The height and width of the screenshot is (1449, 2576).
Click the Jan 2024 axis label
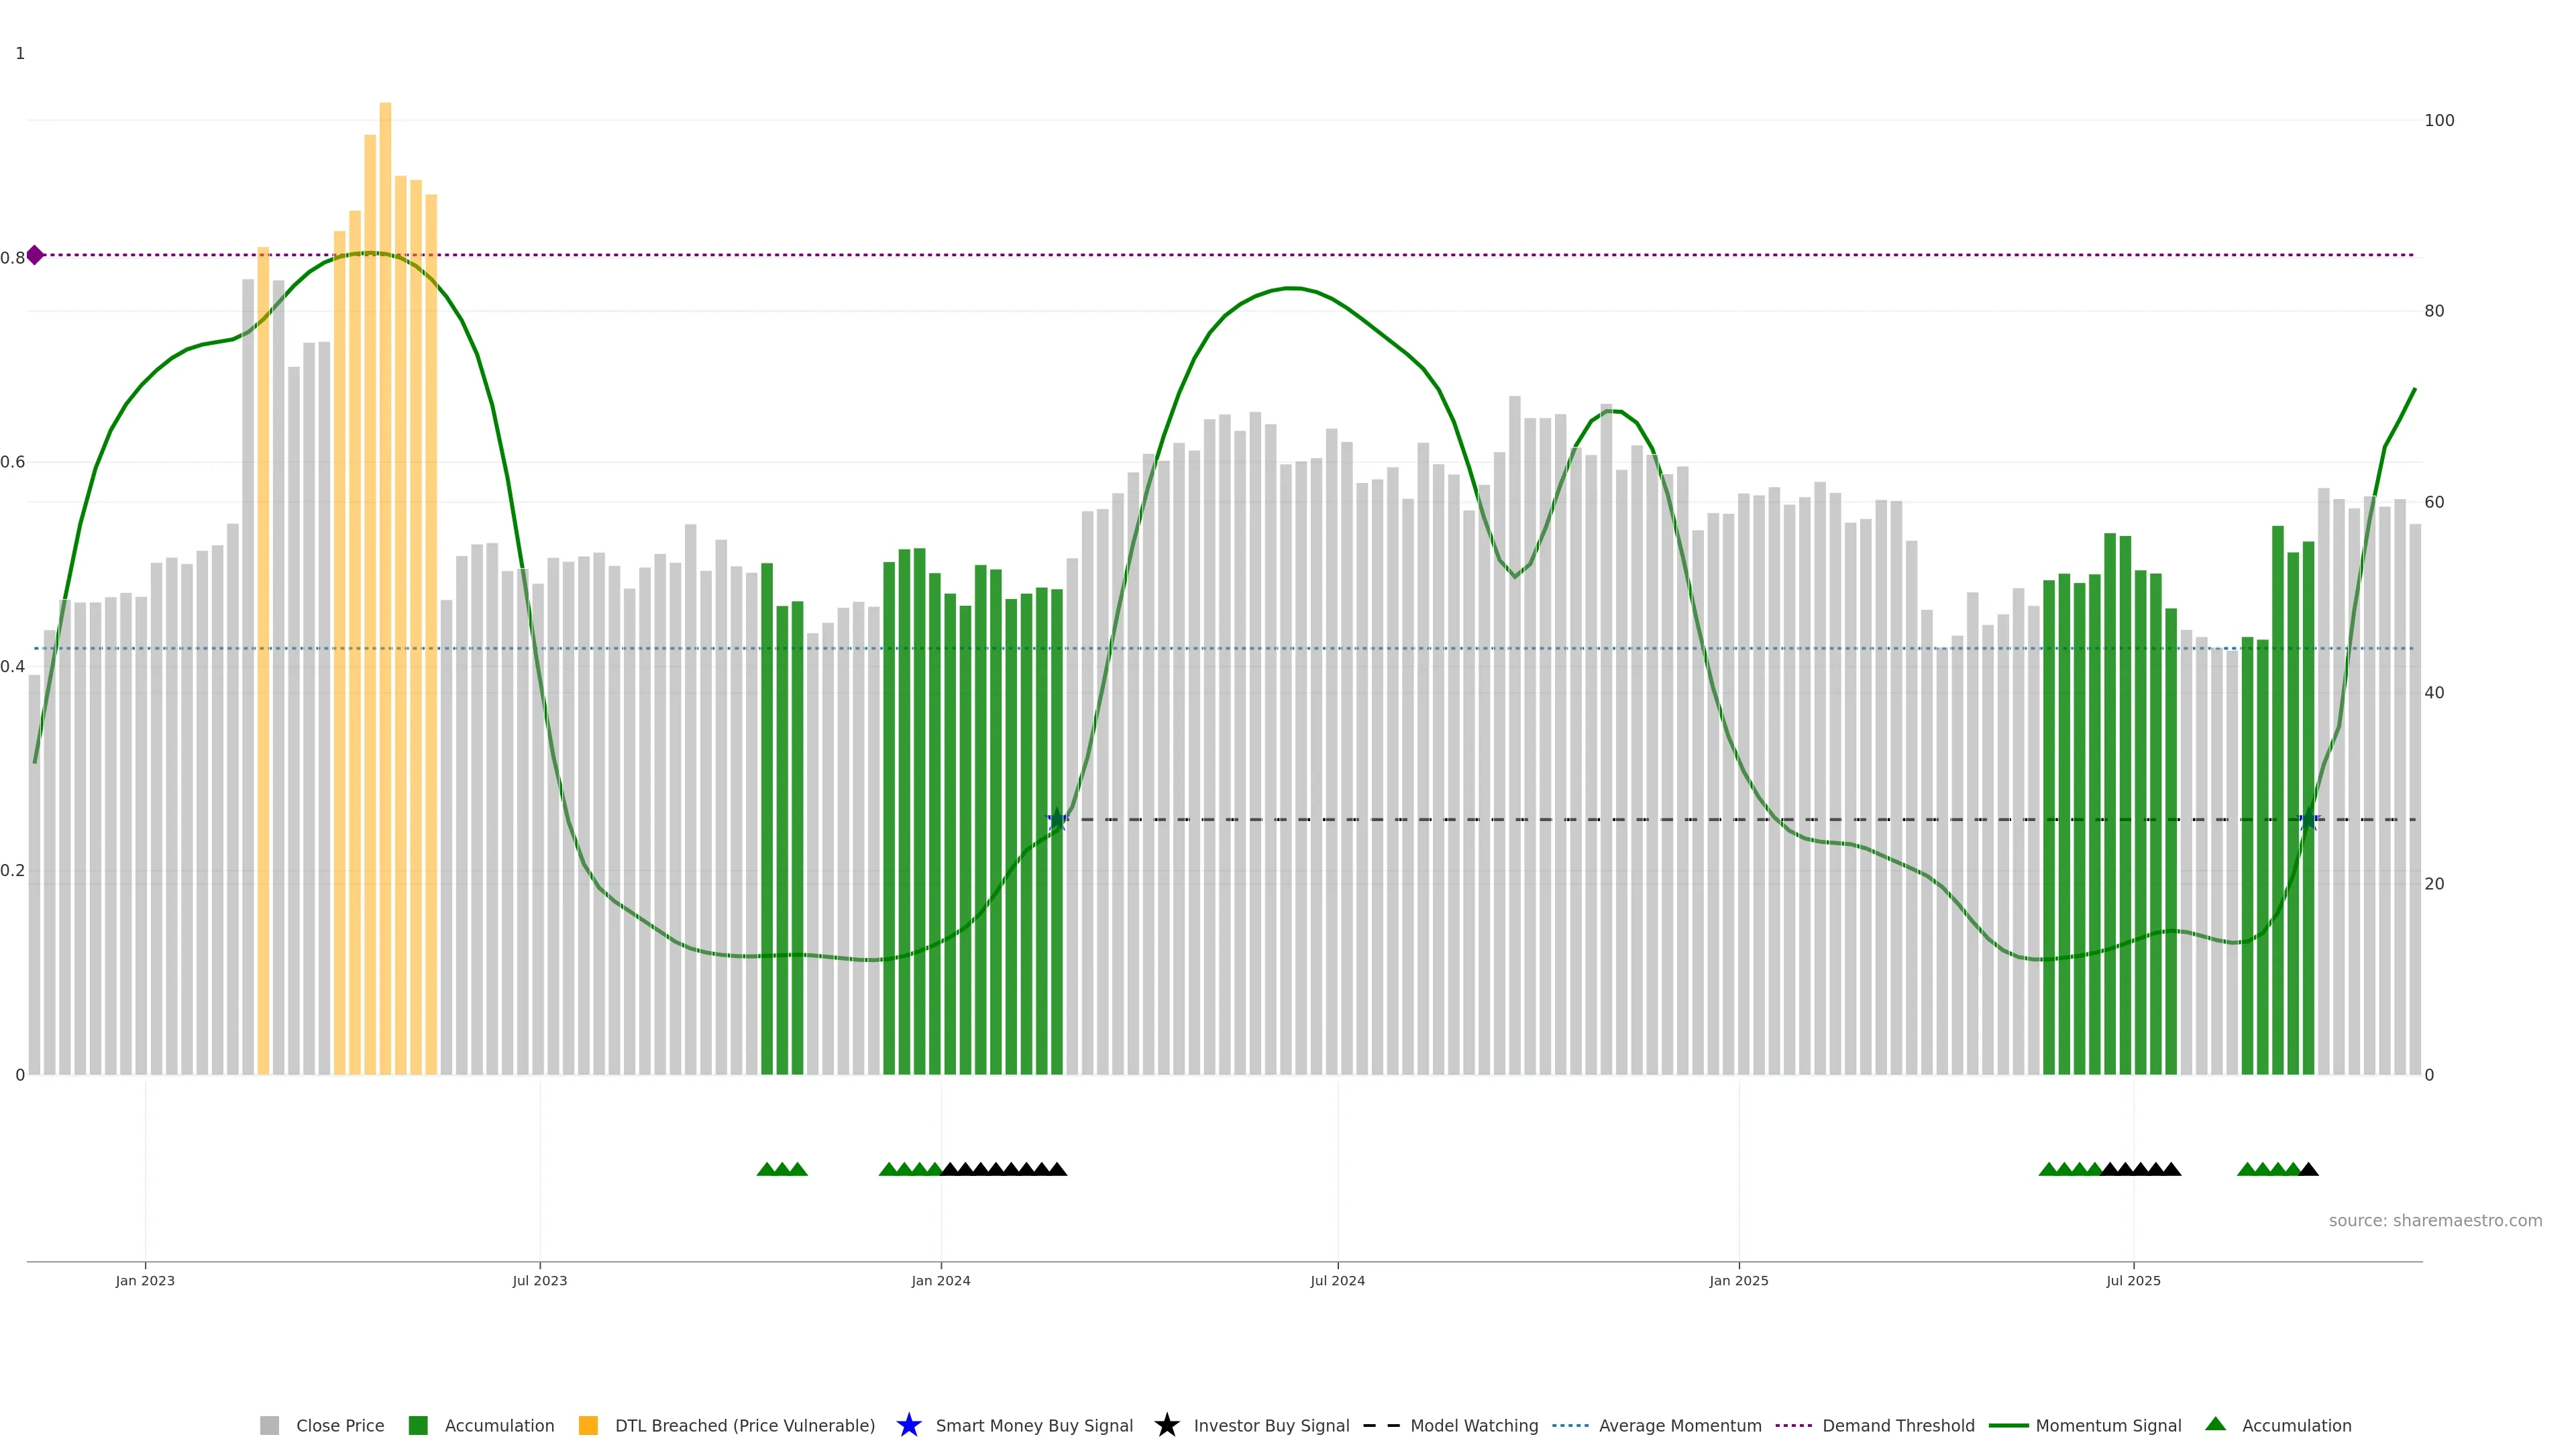click(940, 1280)
